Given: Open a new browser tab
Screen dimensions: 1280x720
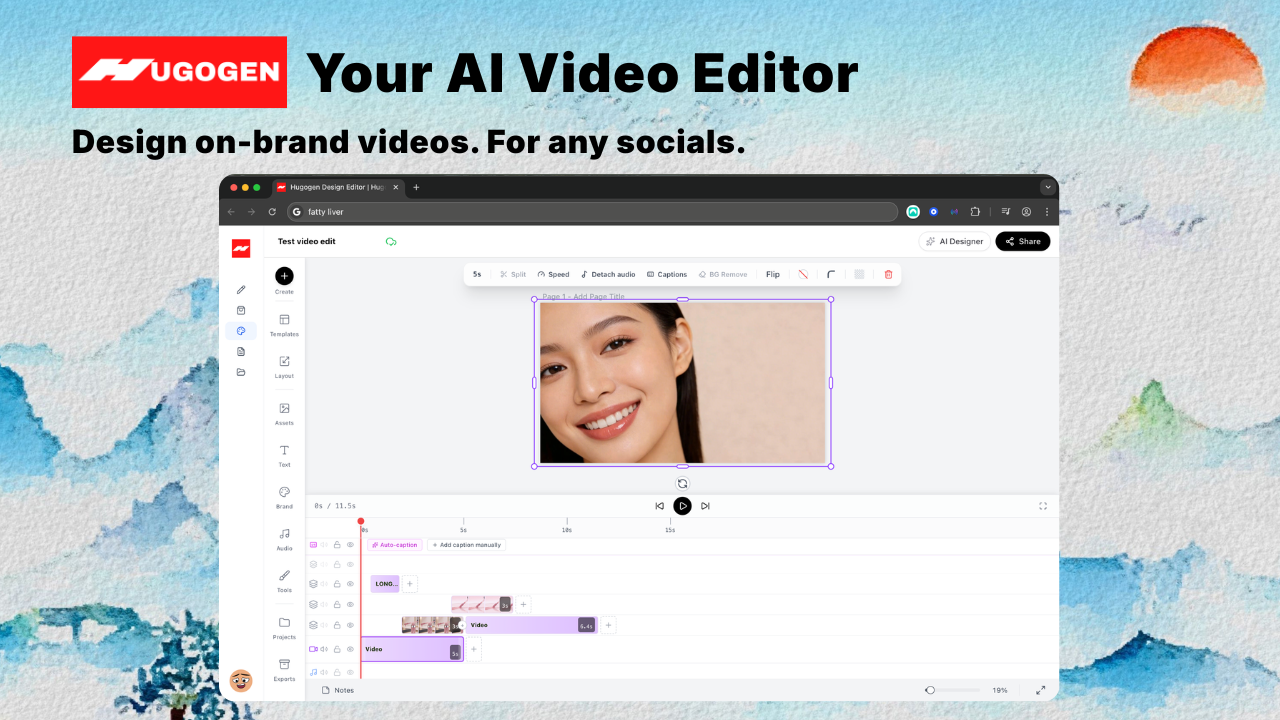Looking at the screenshot, I should click(416, 187).
